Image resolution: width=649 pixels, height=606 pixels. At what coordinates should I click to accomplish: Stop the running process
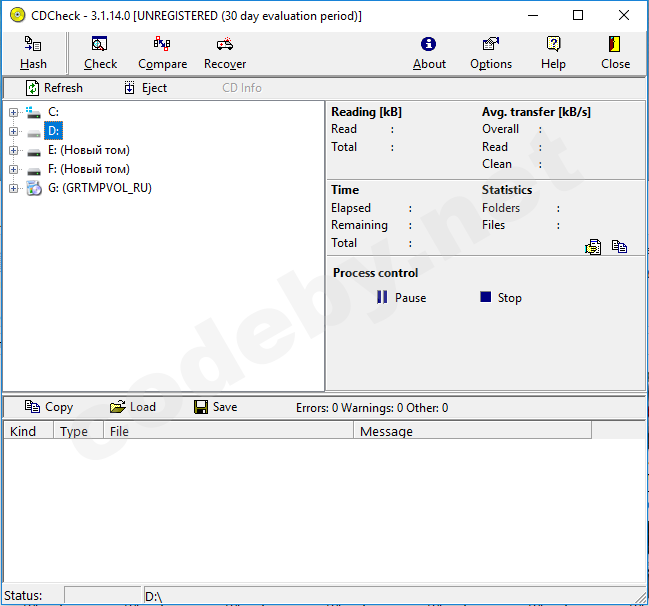coord(501,297)
